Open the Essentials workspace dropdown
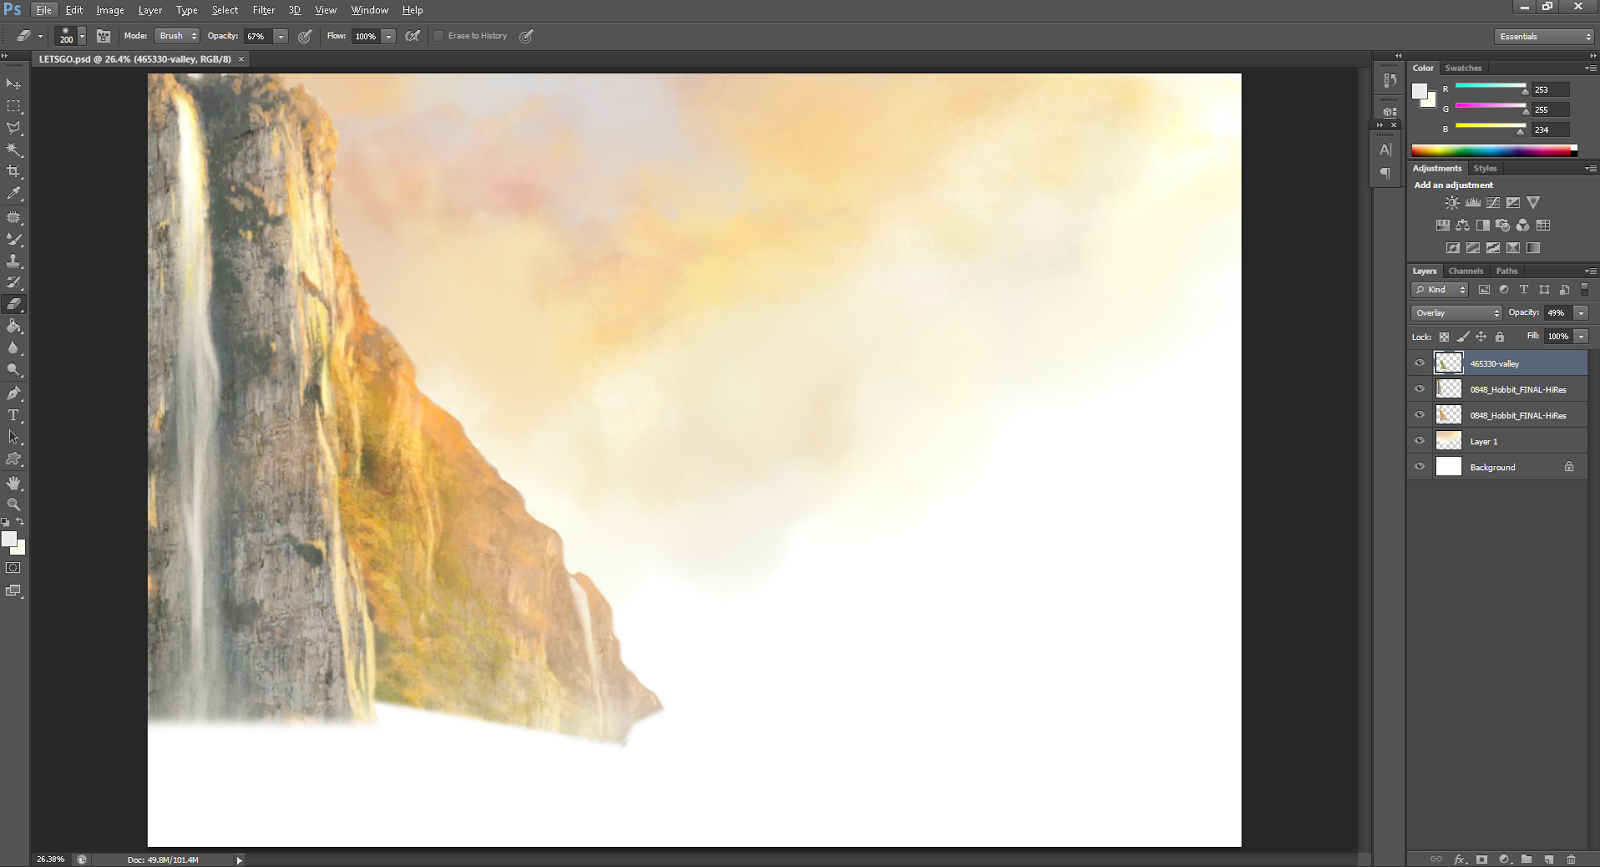The width and height of the screenshot is (1600, 867). coord(1545,36)
